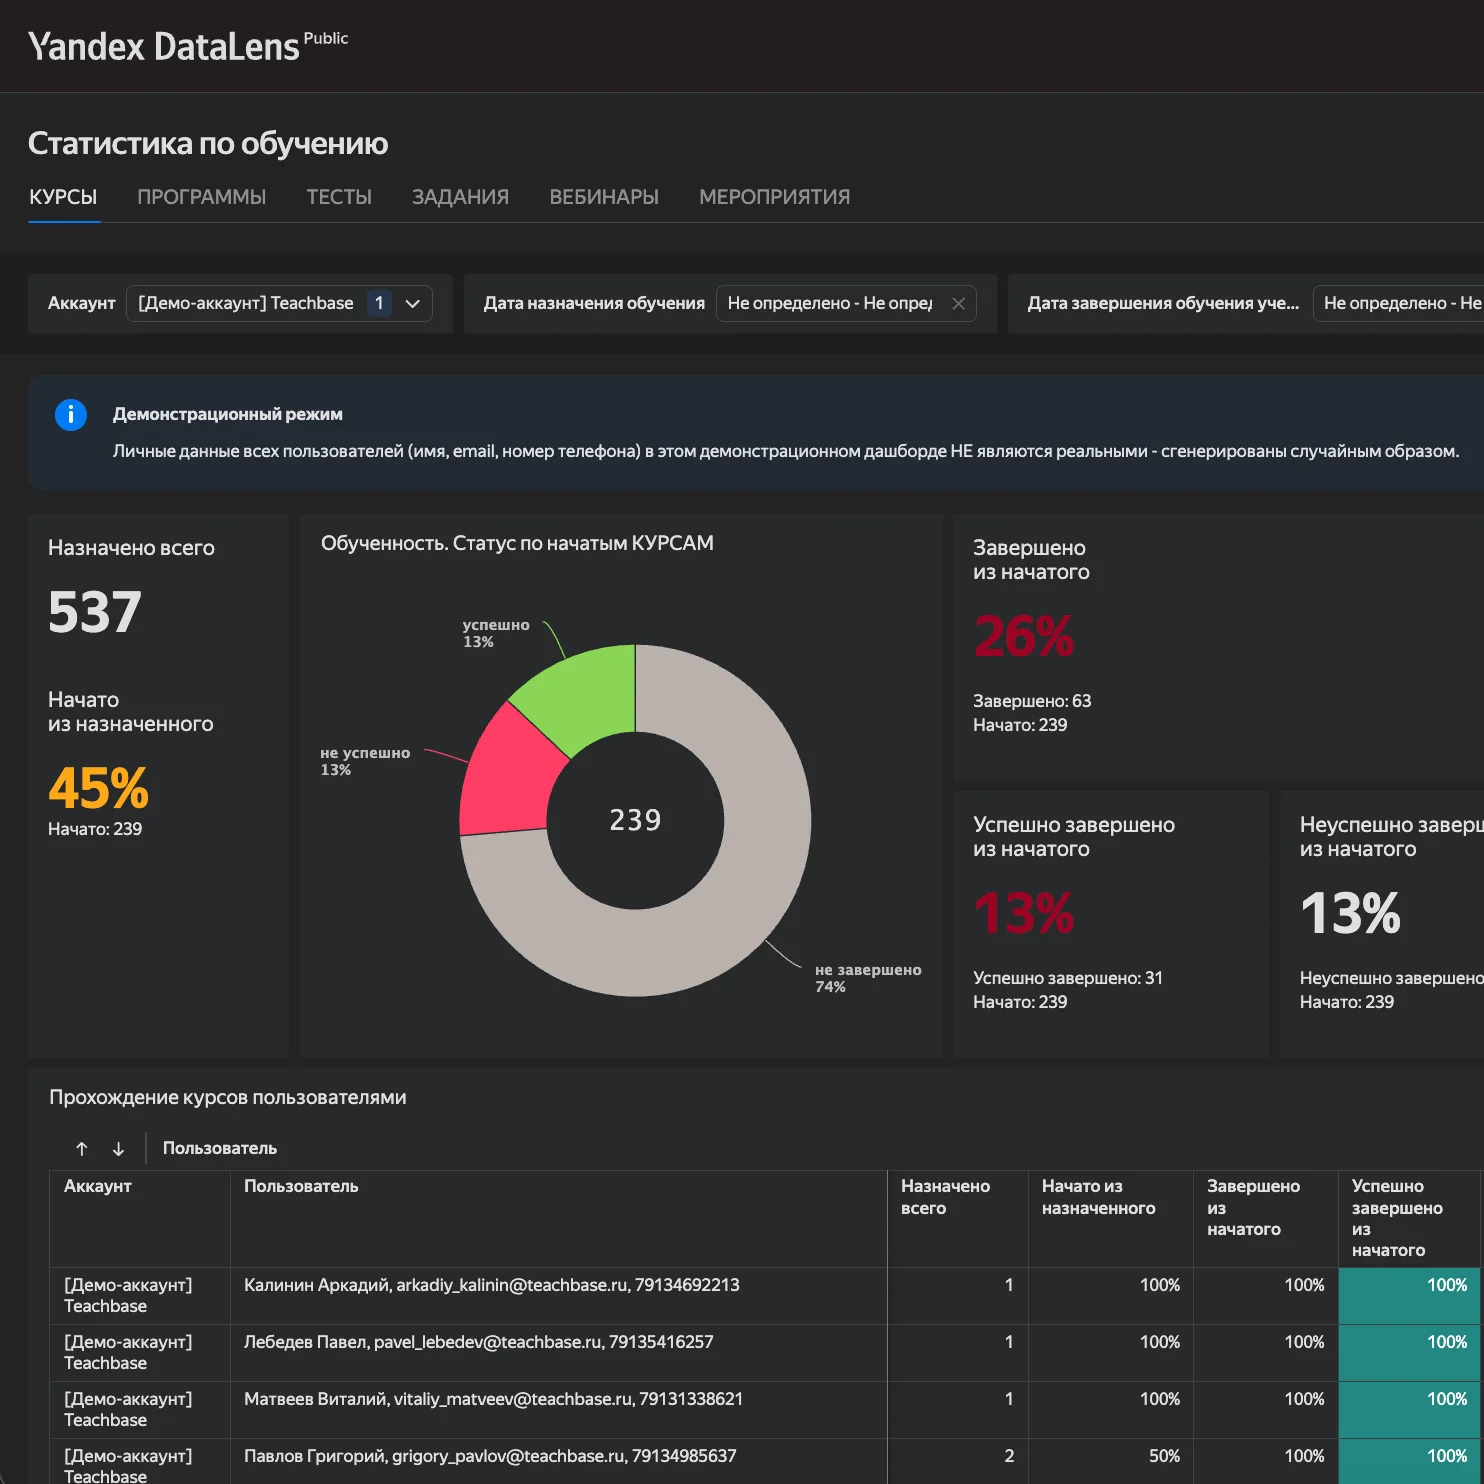This screenshot has height=1484, width=1484.
Task: Click the не завершено 74% chart label
Action: pyautogui.click(x=868, y=978)
